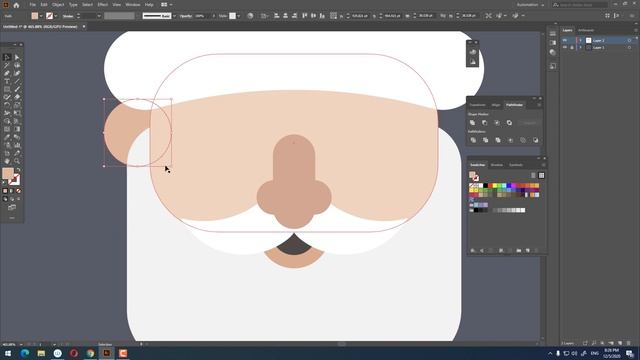640x360 pixels.
Task: Open the brush definition dropdown
Action: (x=174, y=16)
